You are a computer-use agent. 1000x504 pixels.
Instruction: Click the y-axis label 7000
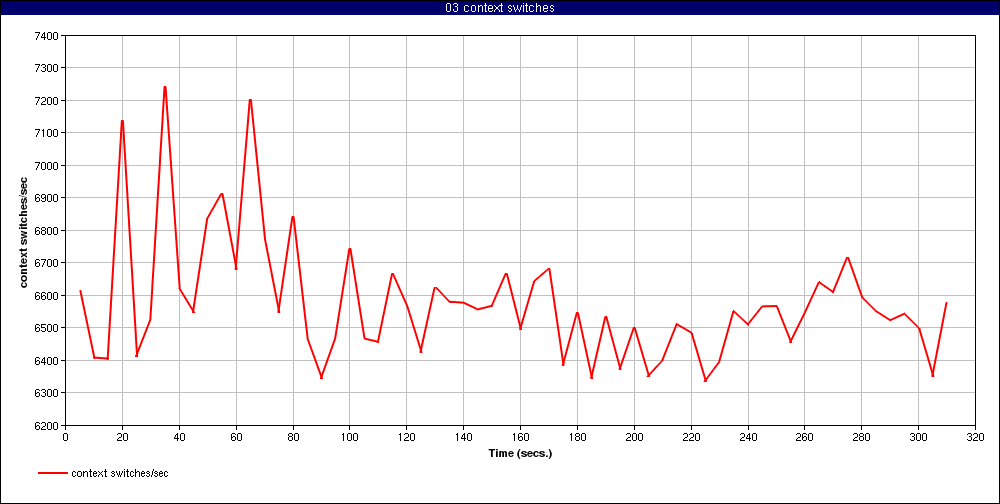(x=48, y=166)
